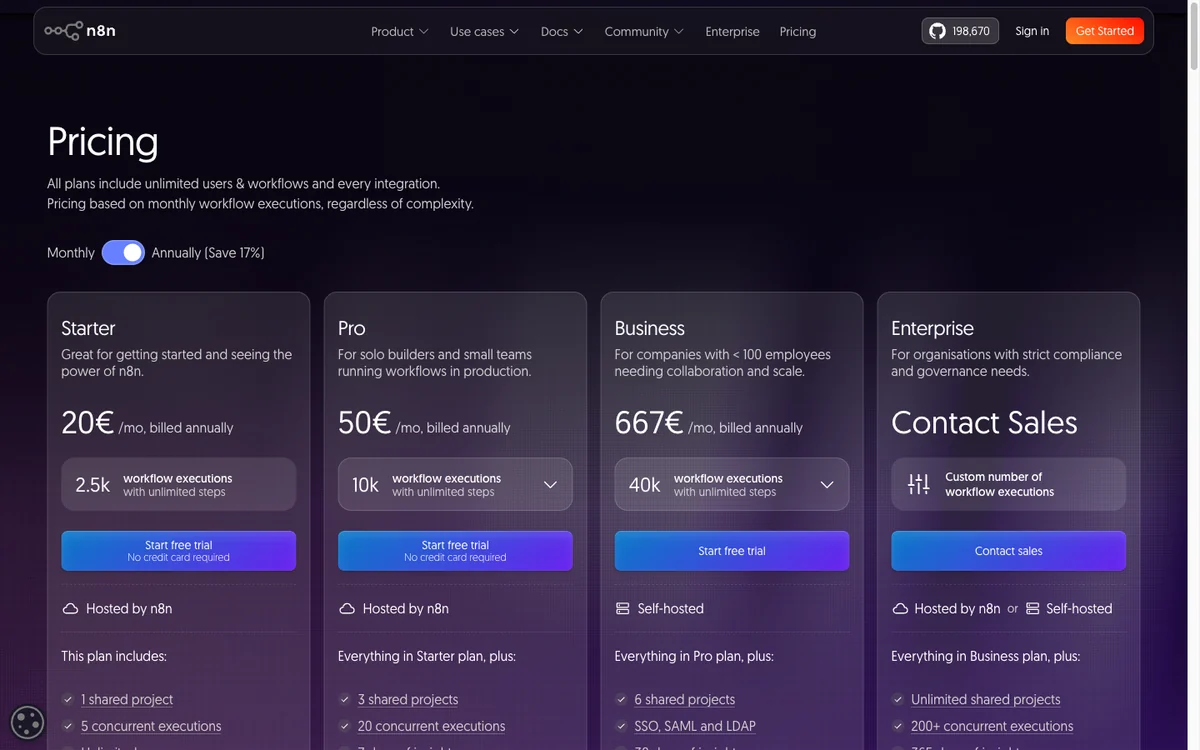
Task: Select the Monthly billing label
Action: 71,253
